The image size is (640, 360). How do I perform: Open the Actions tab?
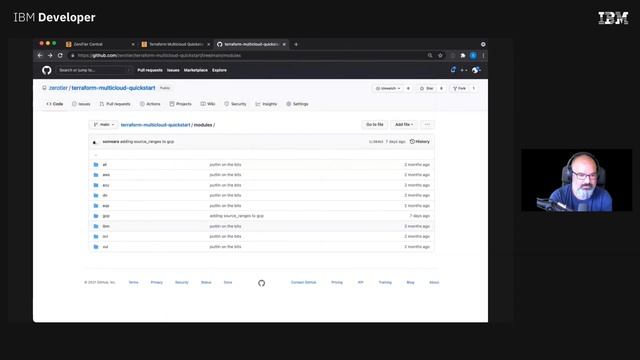click(x=150, y=104)
